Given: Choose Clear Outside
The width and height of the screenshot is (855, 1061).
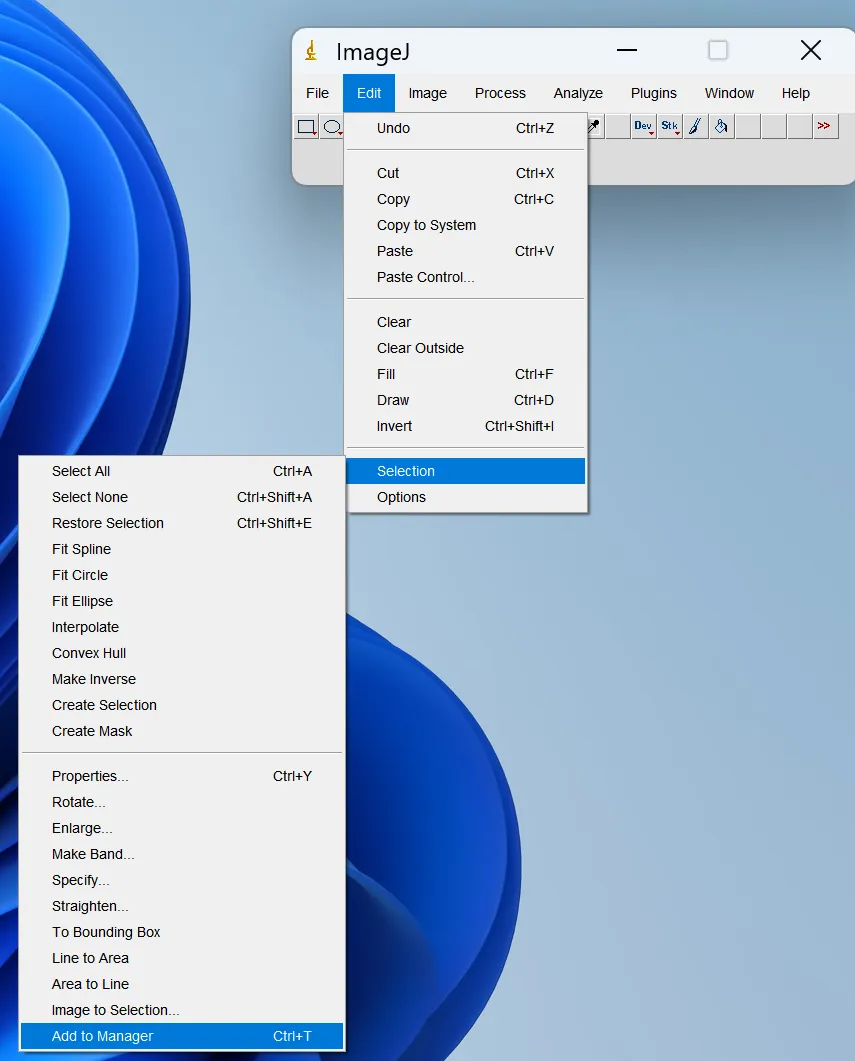Looking at the screenshot, I should point(465,348).
